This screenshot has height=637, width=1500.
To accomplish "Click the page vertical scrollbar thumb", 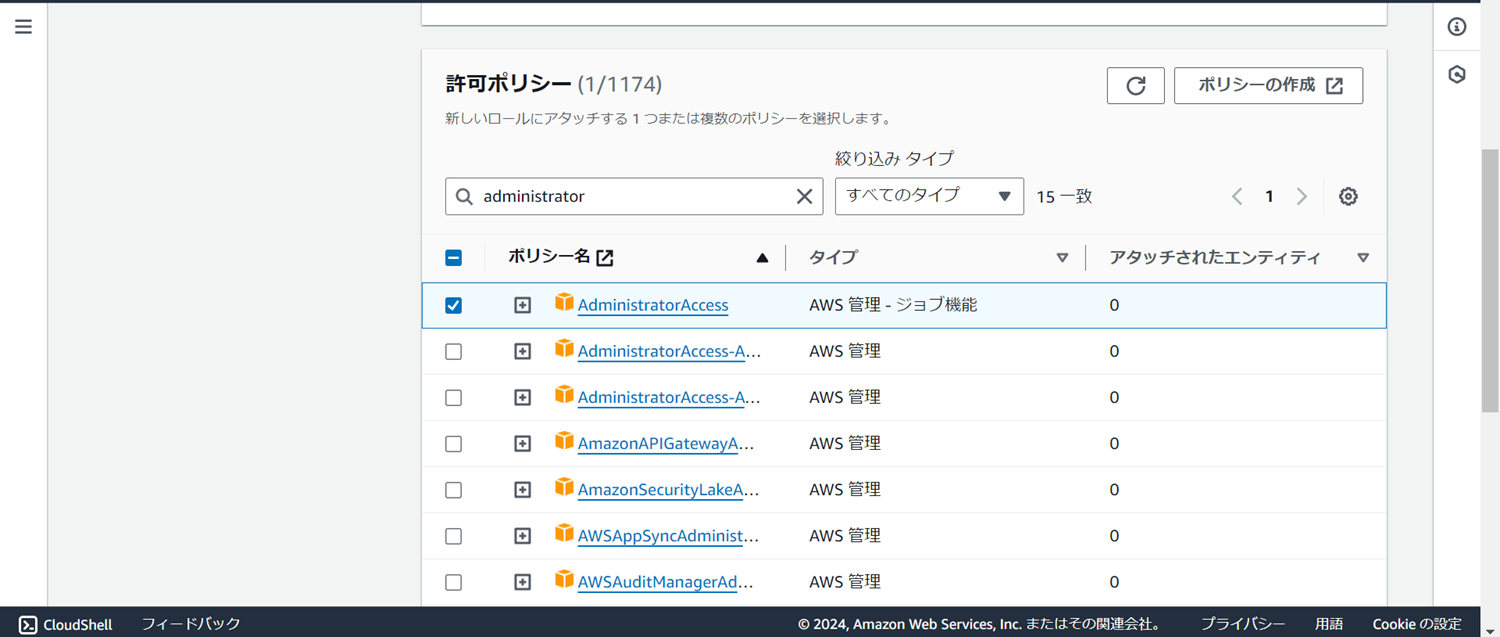I will pyautogui.click(x=1490, y=280).
